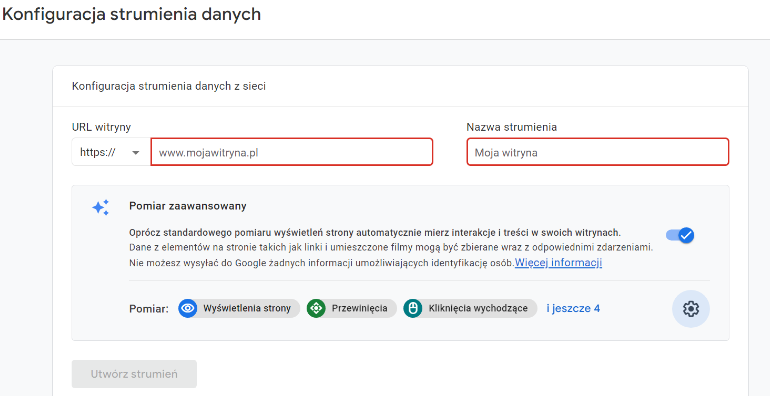The height and width of the screenshot is (396, 770).
Task: Click the 'Nazwa strumienia' label
Action: click(512, 127)
